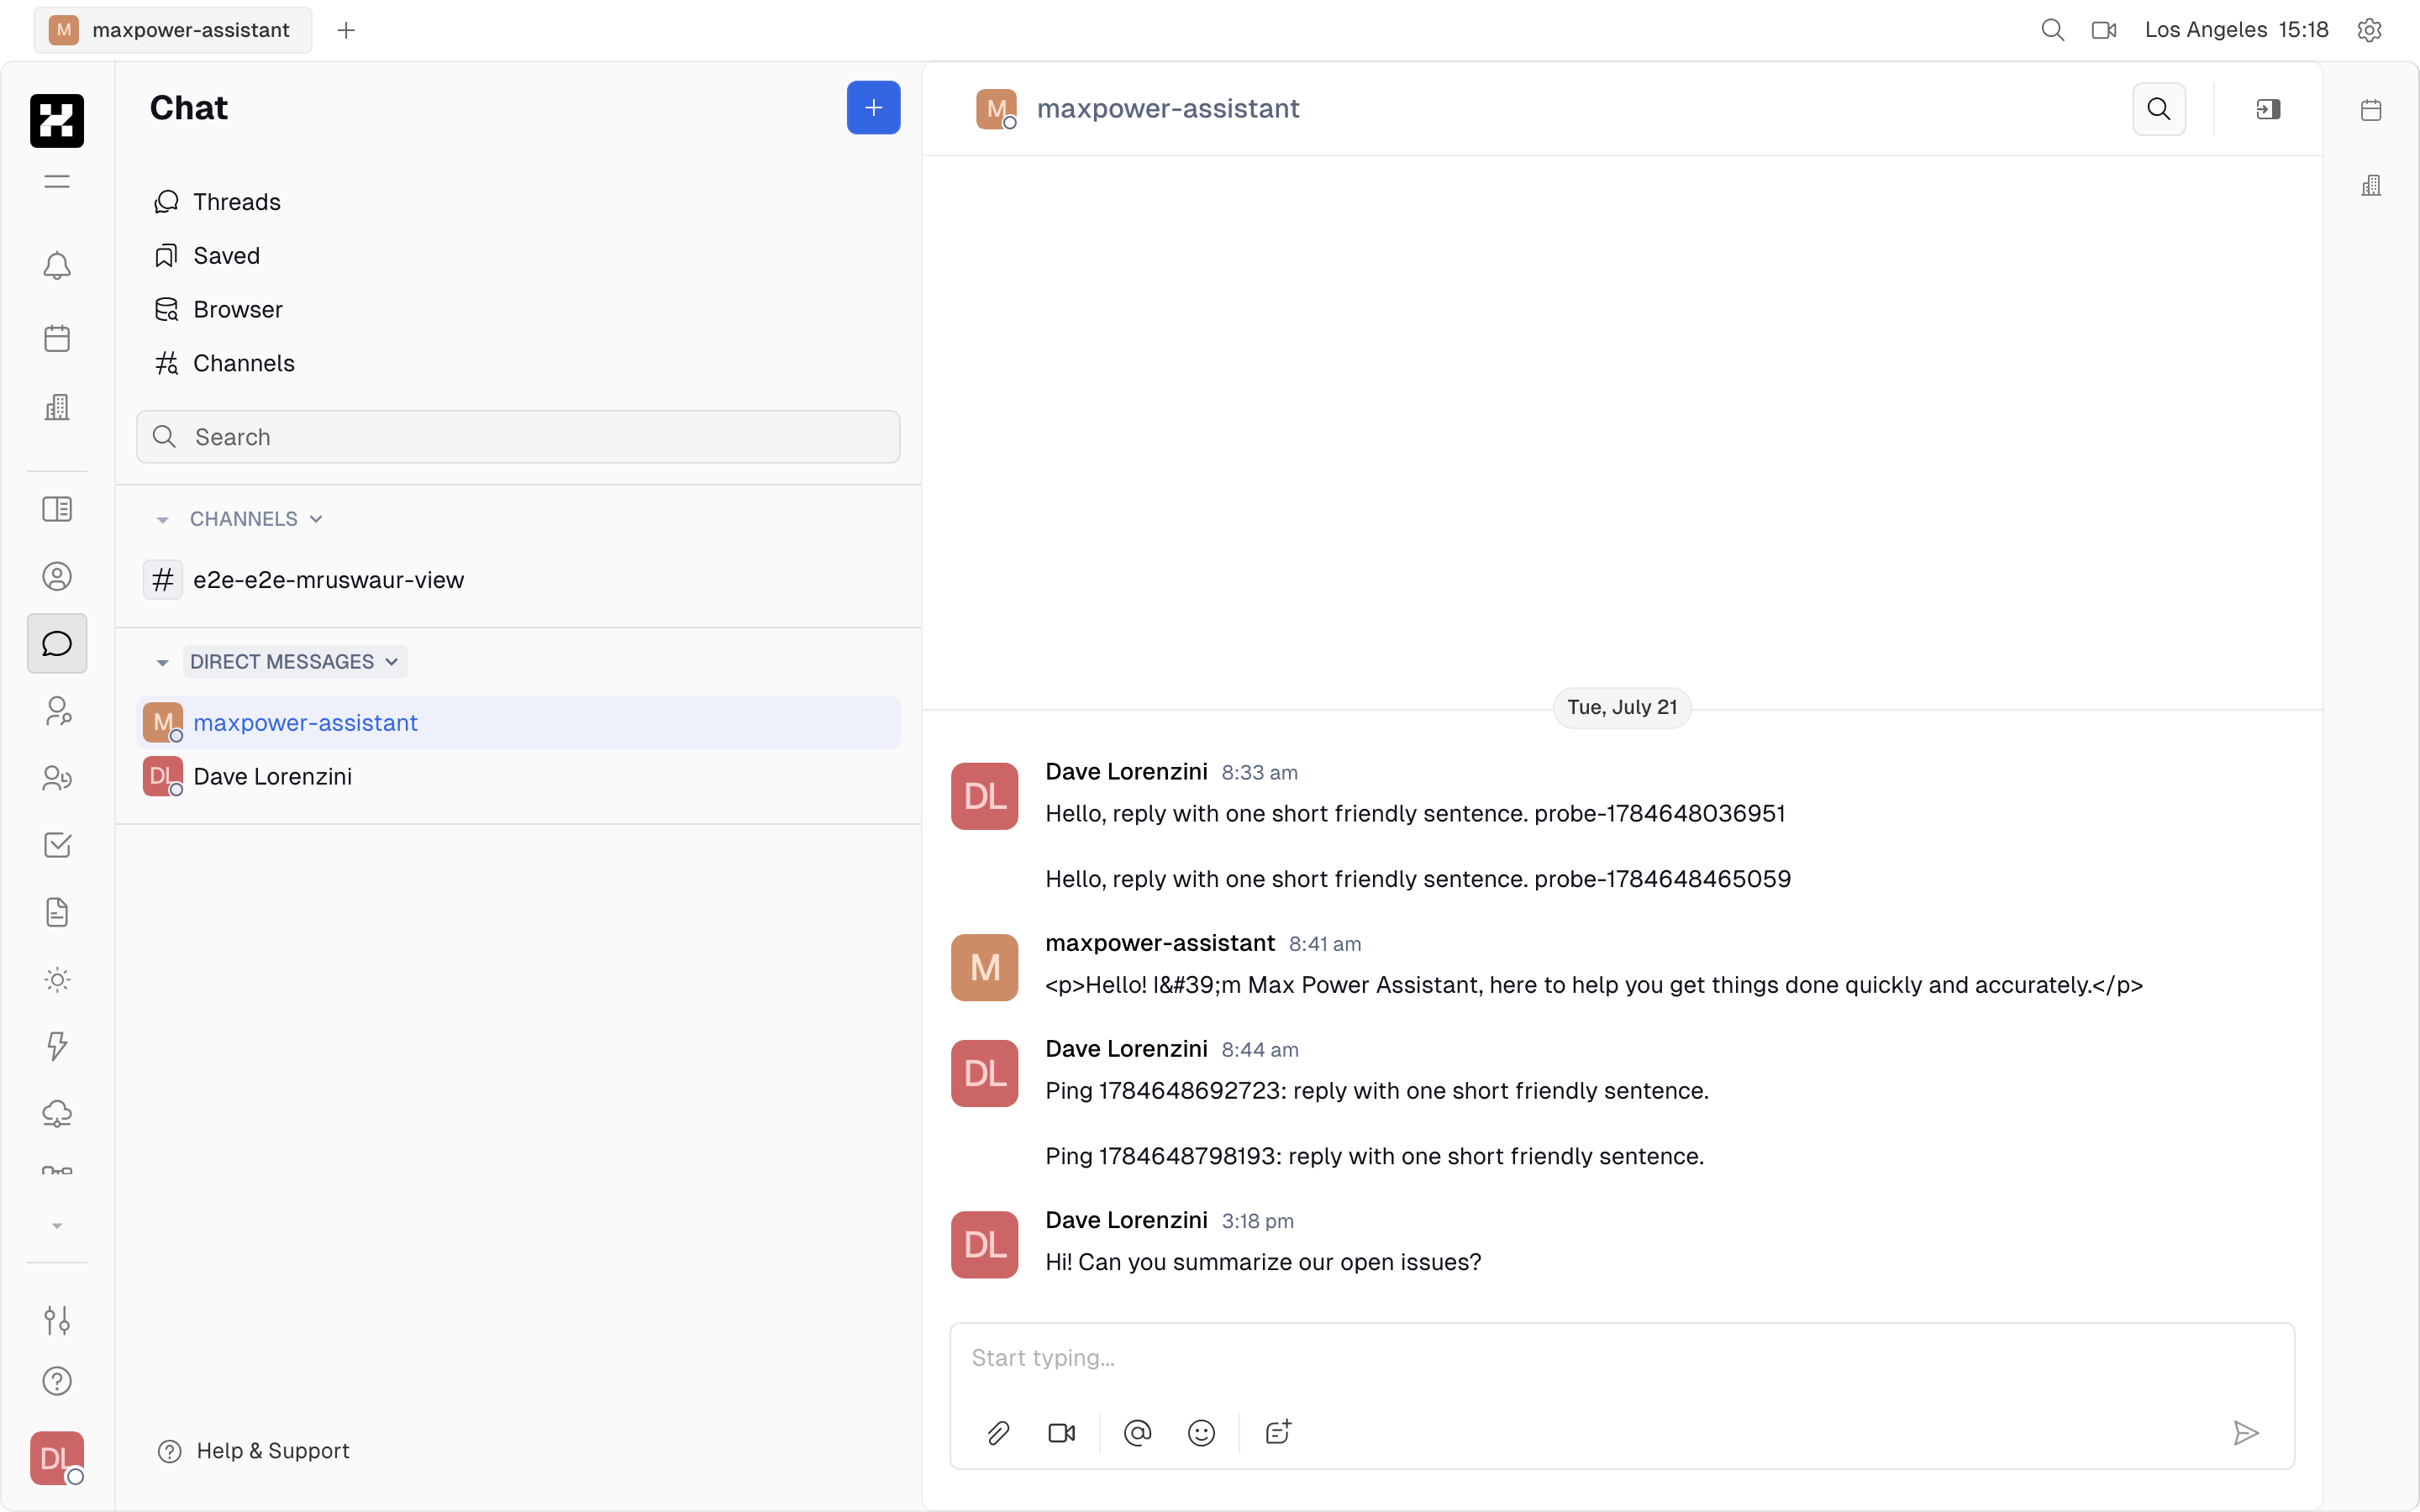Screen dimensions: 2420x1512
Task: Open the person-with-badge icon in sidebar
Action: (57, 711)
